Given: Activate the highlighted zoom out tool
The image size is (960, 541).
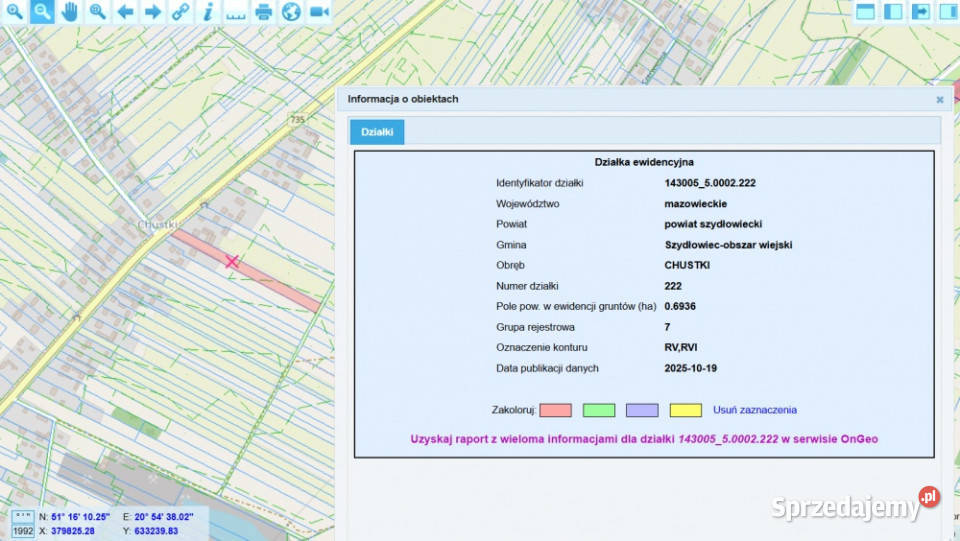Looking at the screenshot, I should pos(42,12).
